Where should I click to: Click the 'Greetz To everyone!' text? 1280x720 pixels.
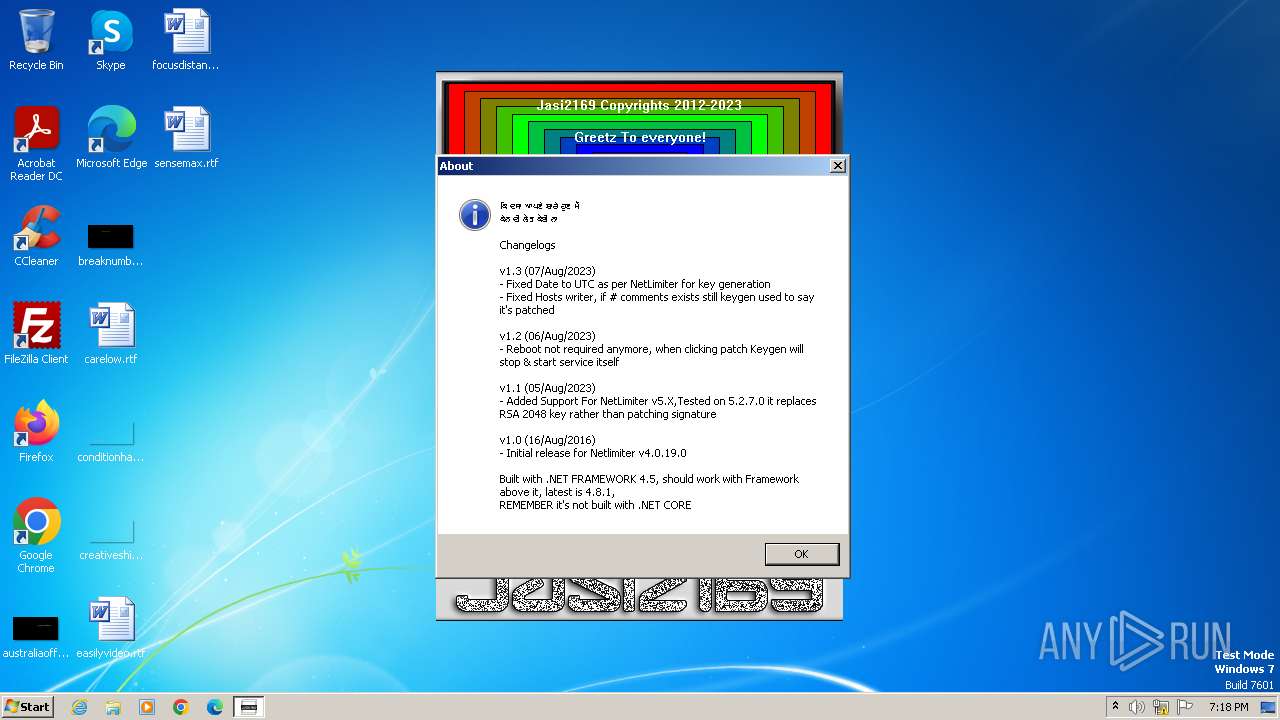[640, 137]
